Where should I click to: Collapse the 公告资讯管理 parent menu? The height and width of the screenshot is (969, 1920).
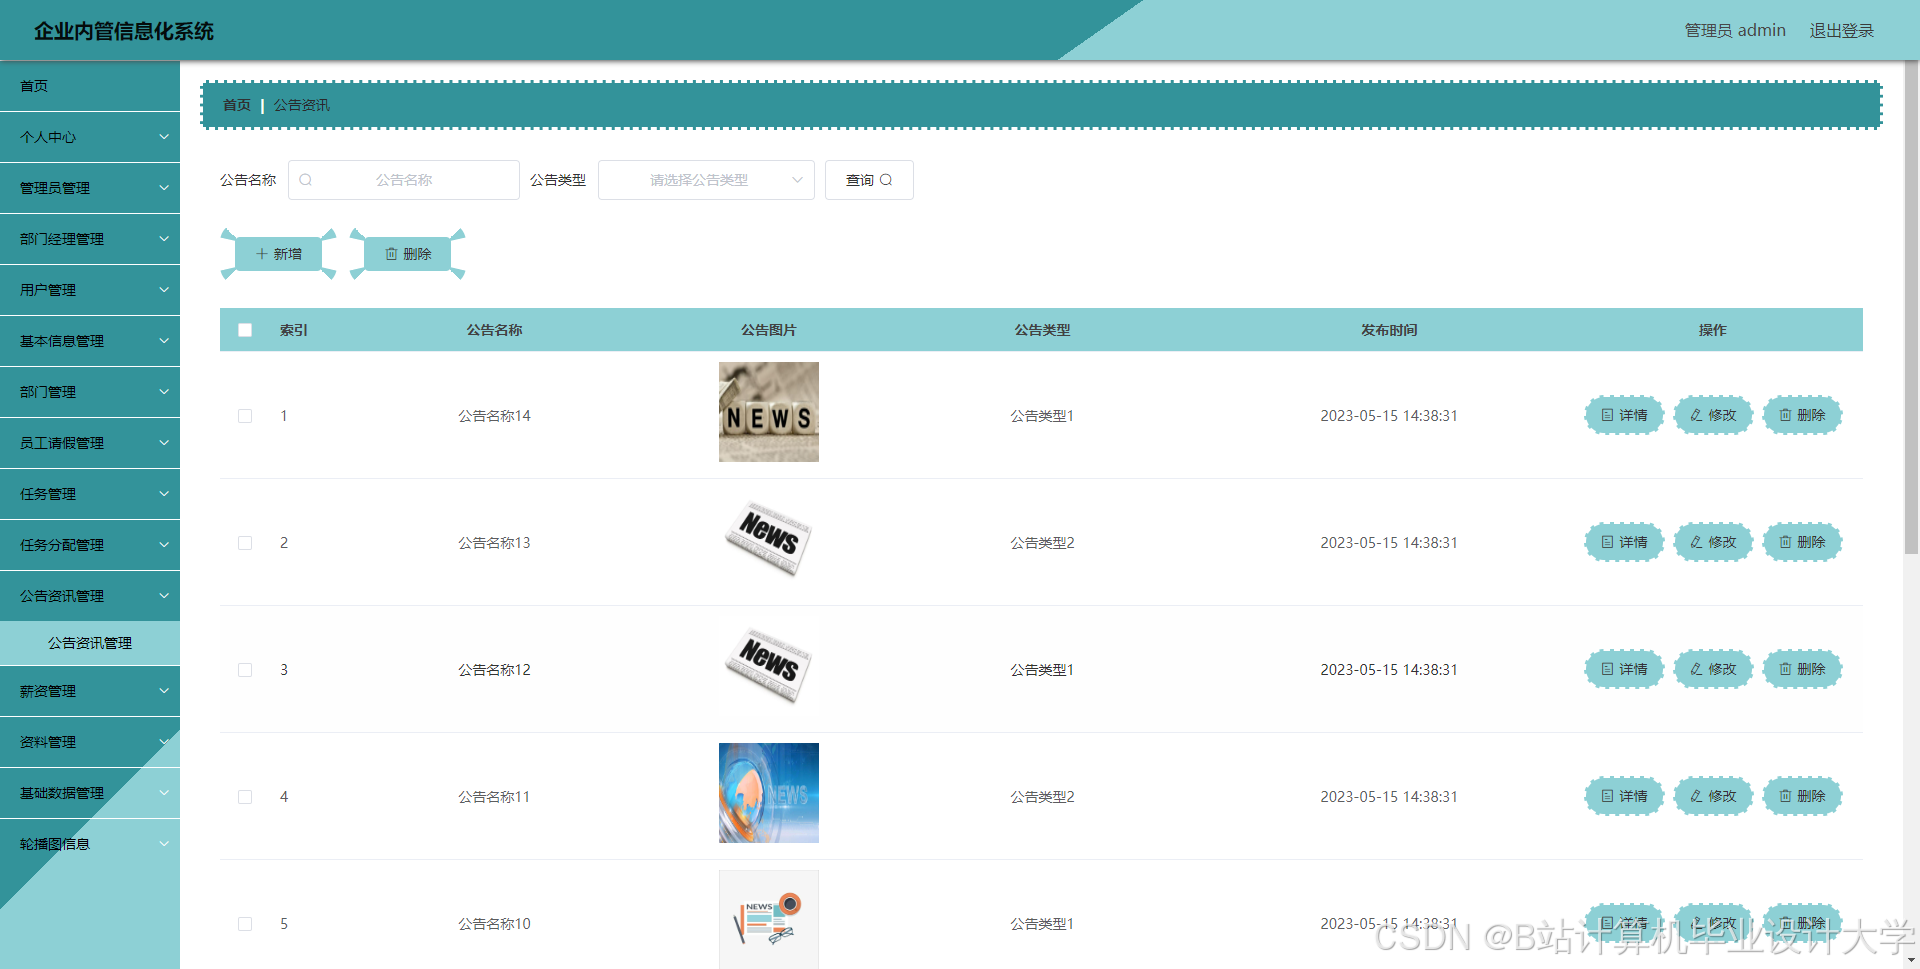coord(90,596)
